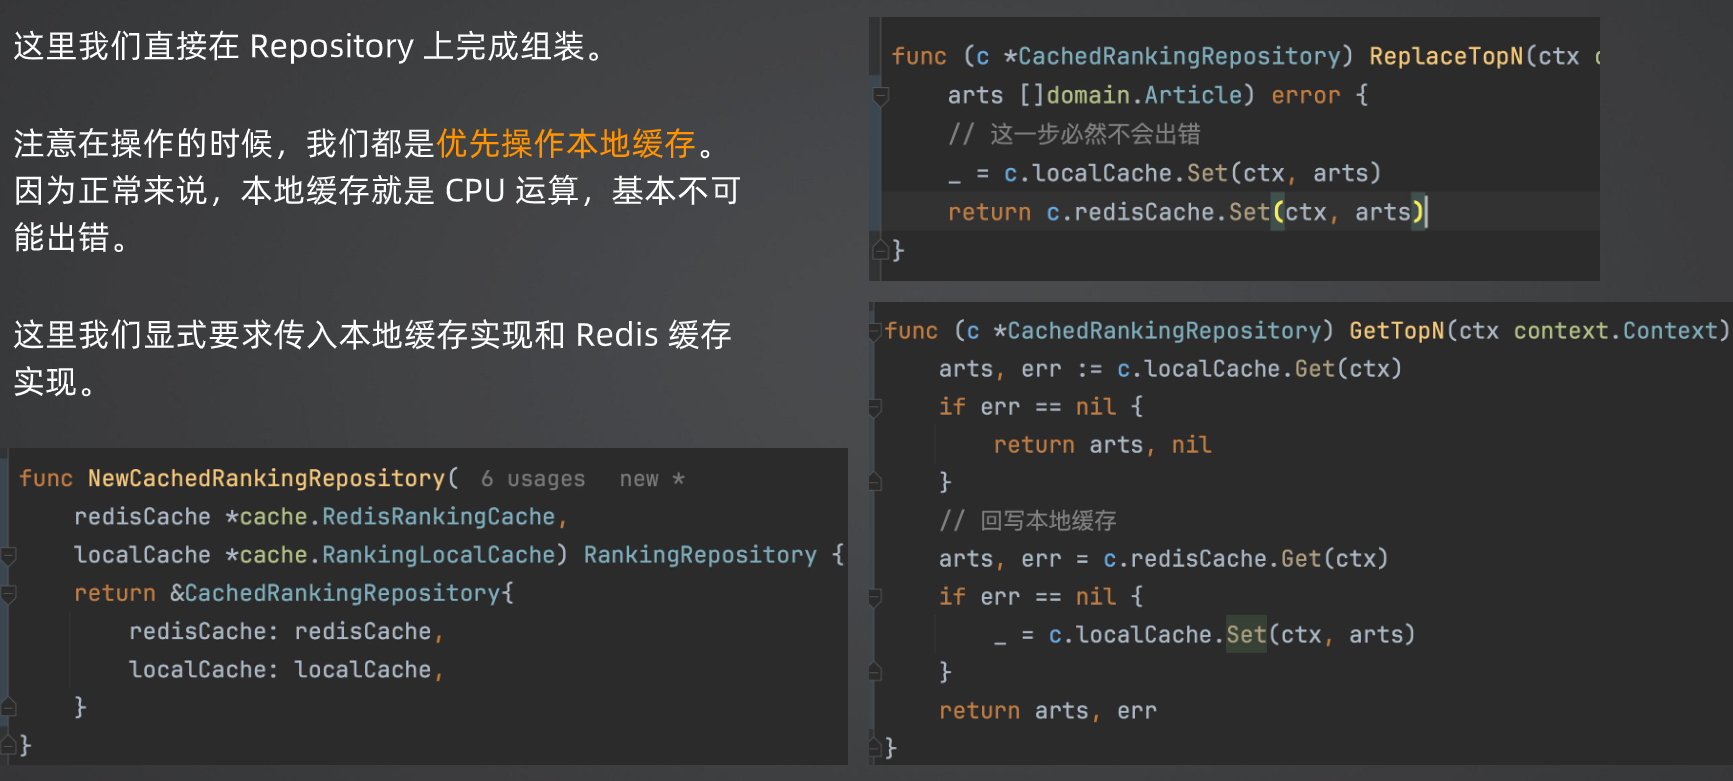This screenshot has height=781, width=1733.
Task: Click the orange highlighted text 优先操作本地缓存
Action: [566, 144]
